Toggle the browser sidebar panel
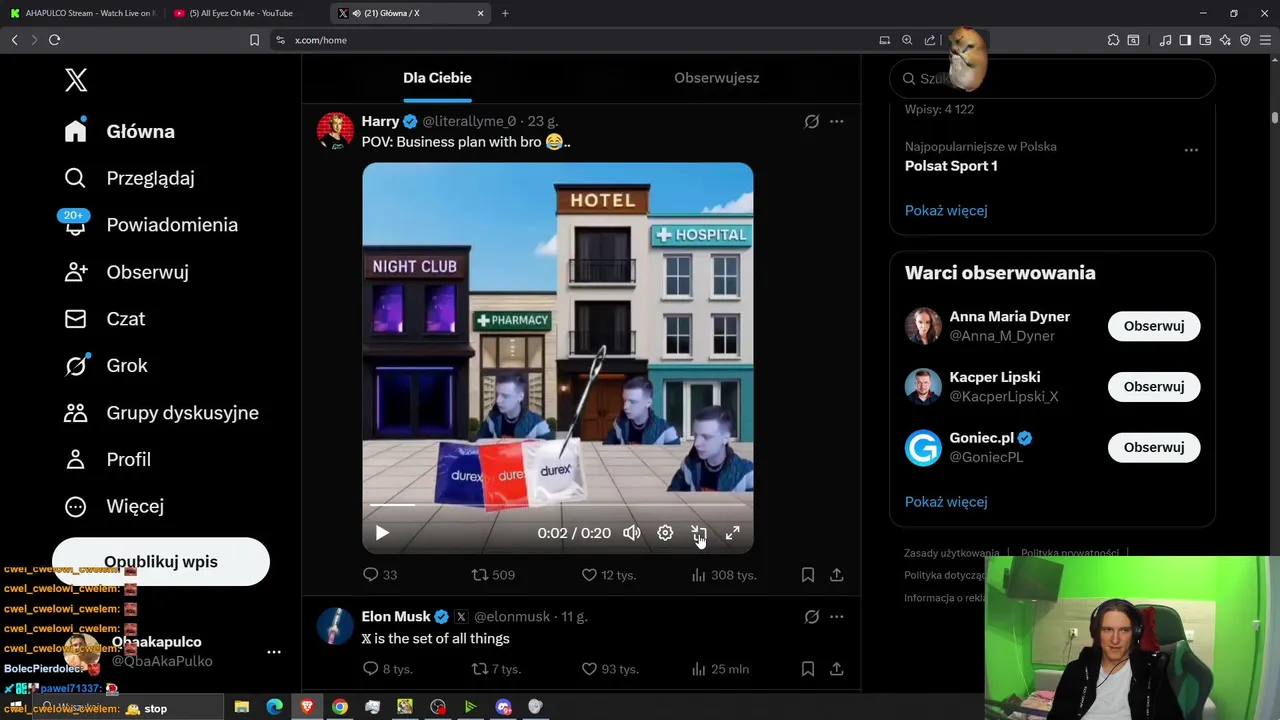 tap(1185, 40)
